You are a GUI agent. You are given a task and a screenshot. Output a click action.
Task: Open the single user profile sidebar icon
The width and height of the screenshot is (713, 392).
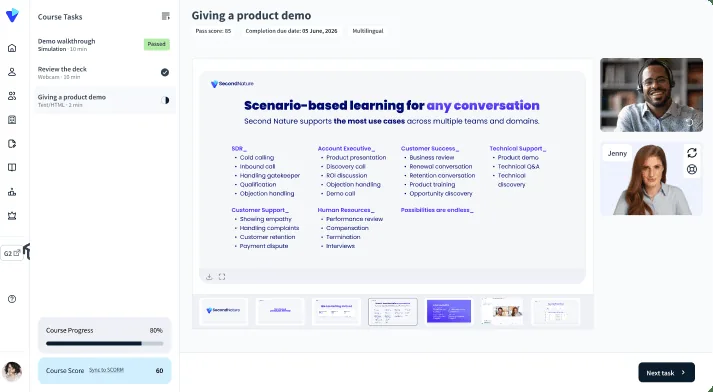[x=12, y=72]
